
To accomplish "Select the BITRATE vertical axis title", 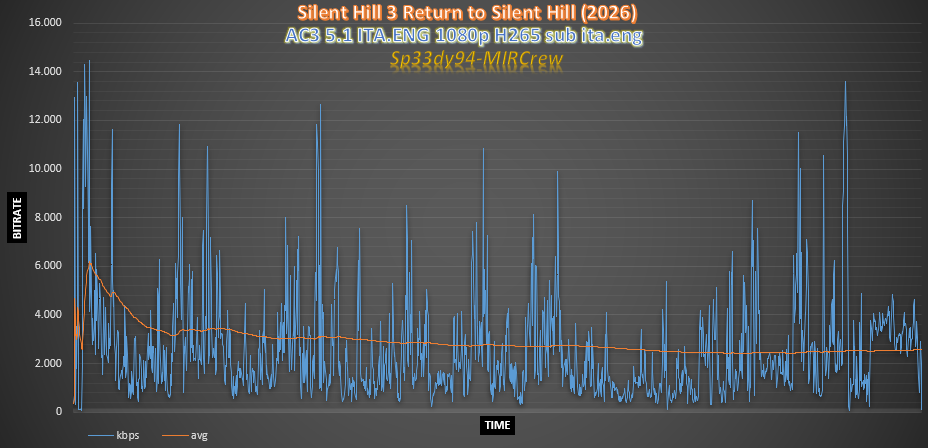I will pyautogui.click(x=17, y=217).
